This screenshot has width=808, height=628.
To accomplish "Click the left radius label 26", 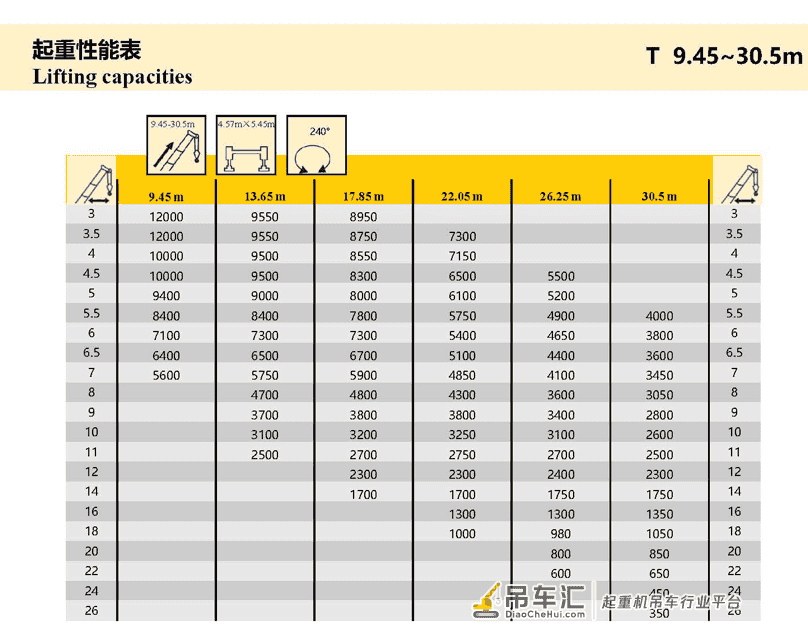I will (x=91, y=610).
